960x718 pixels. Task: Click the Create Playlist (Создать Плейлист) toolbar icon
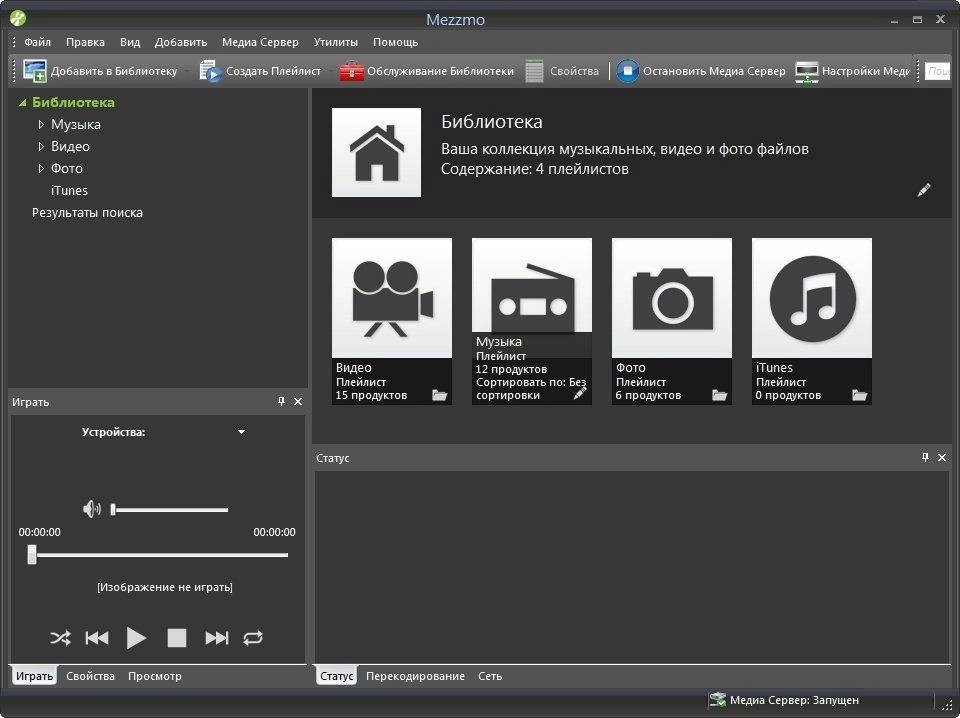tap(211, 71)
